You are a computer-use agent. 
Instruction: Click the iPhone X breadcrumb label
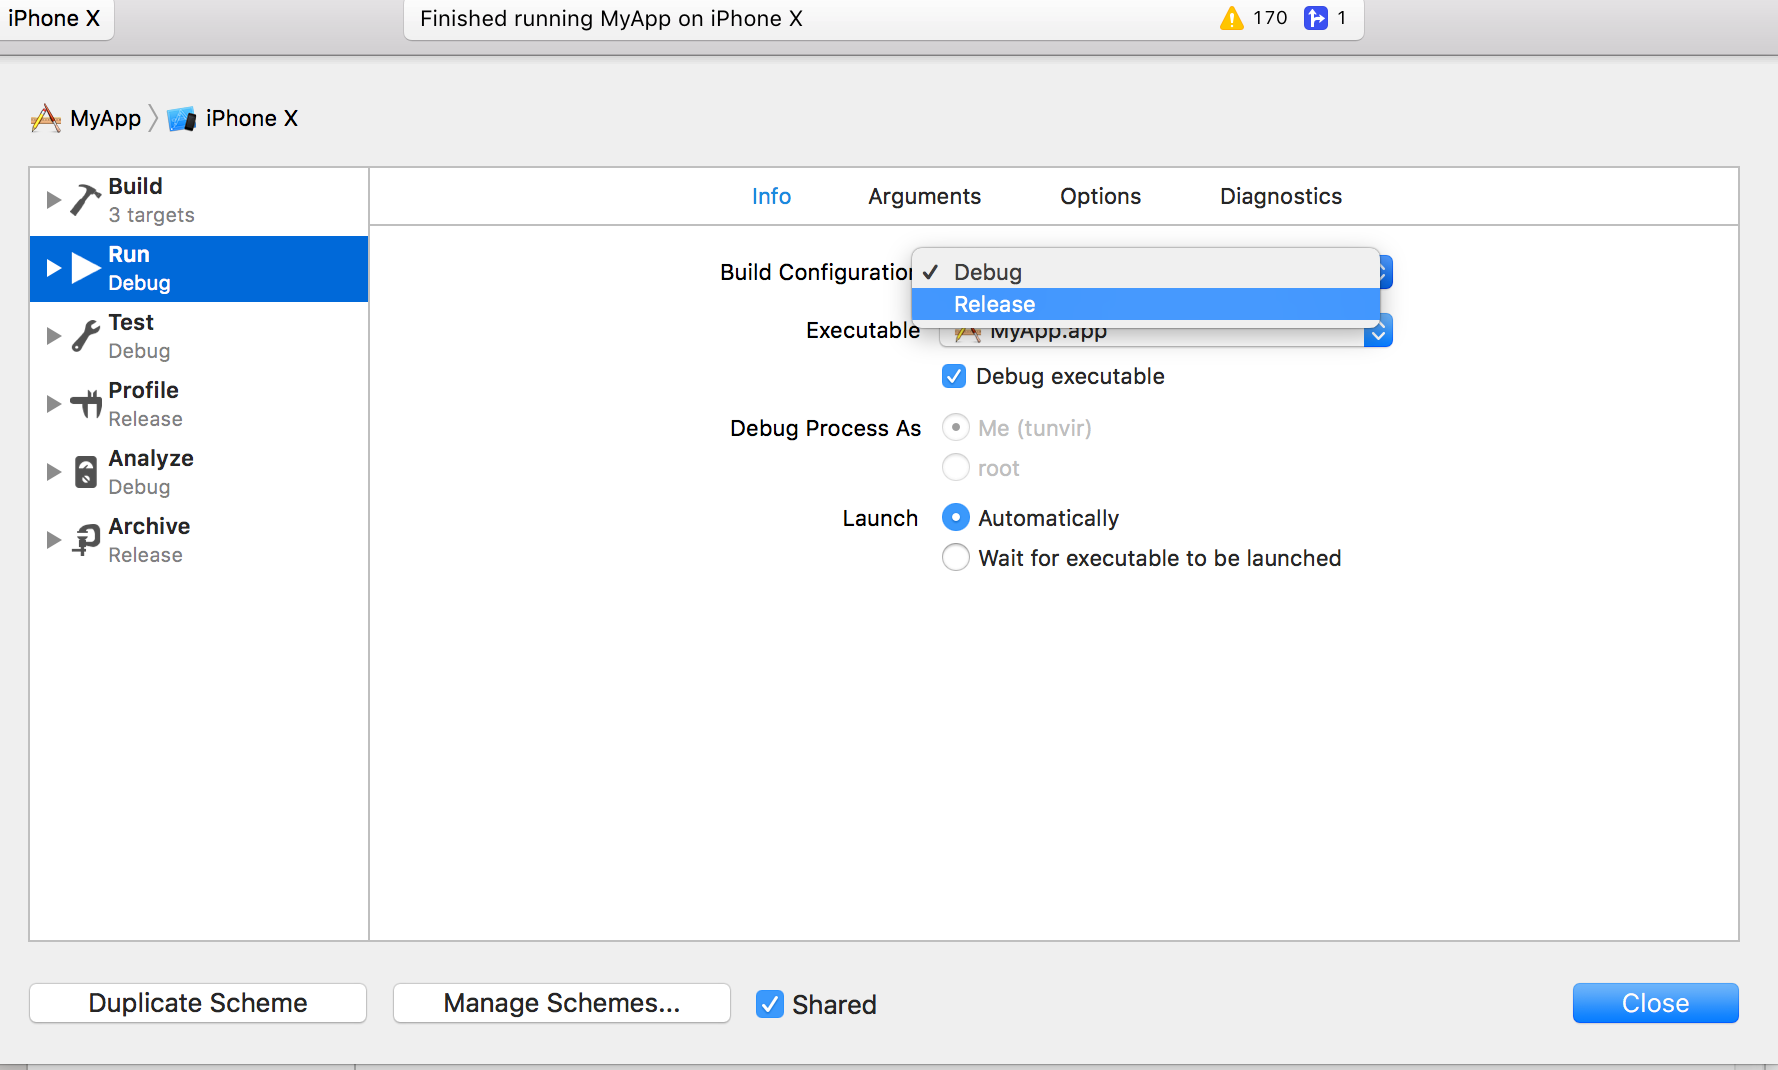[x=252, y=118]
